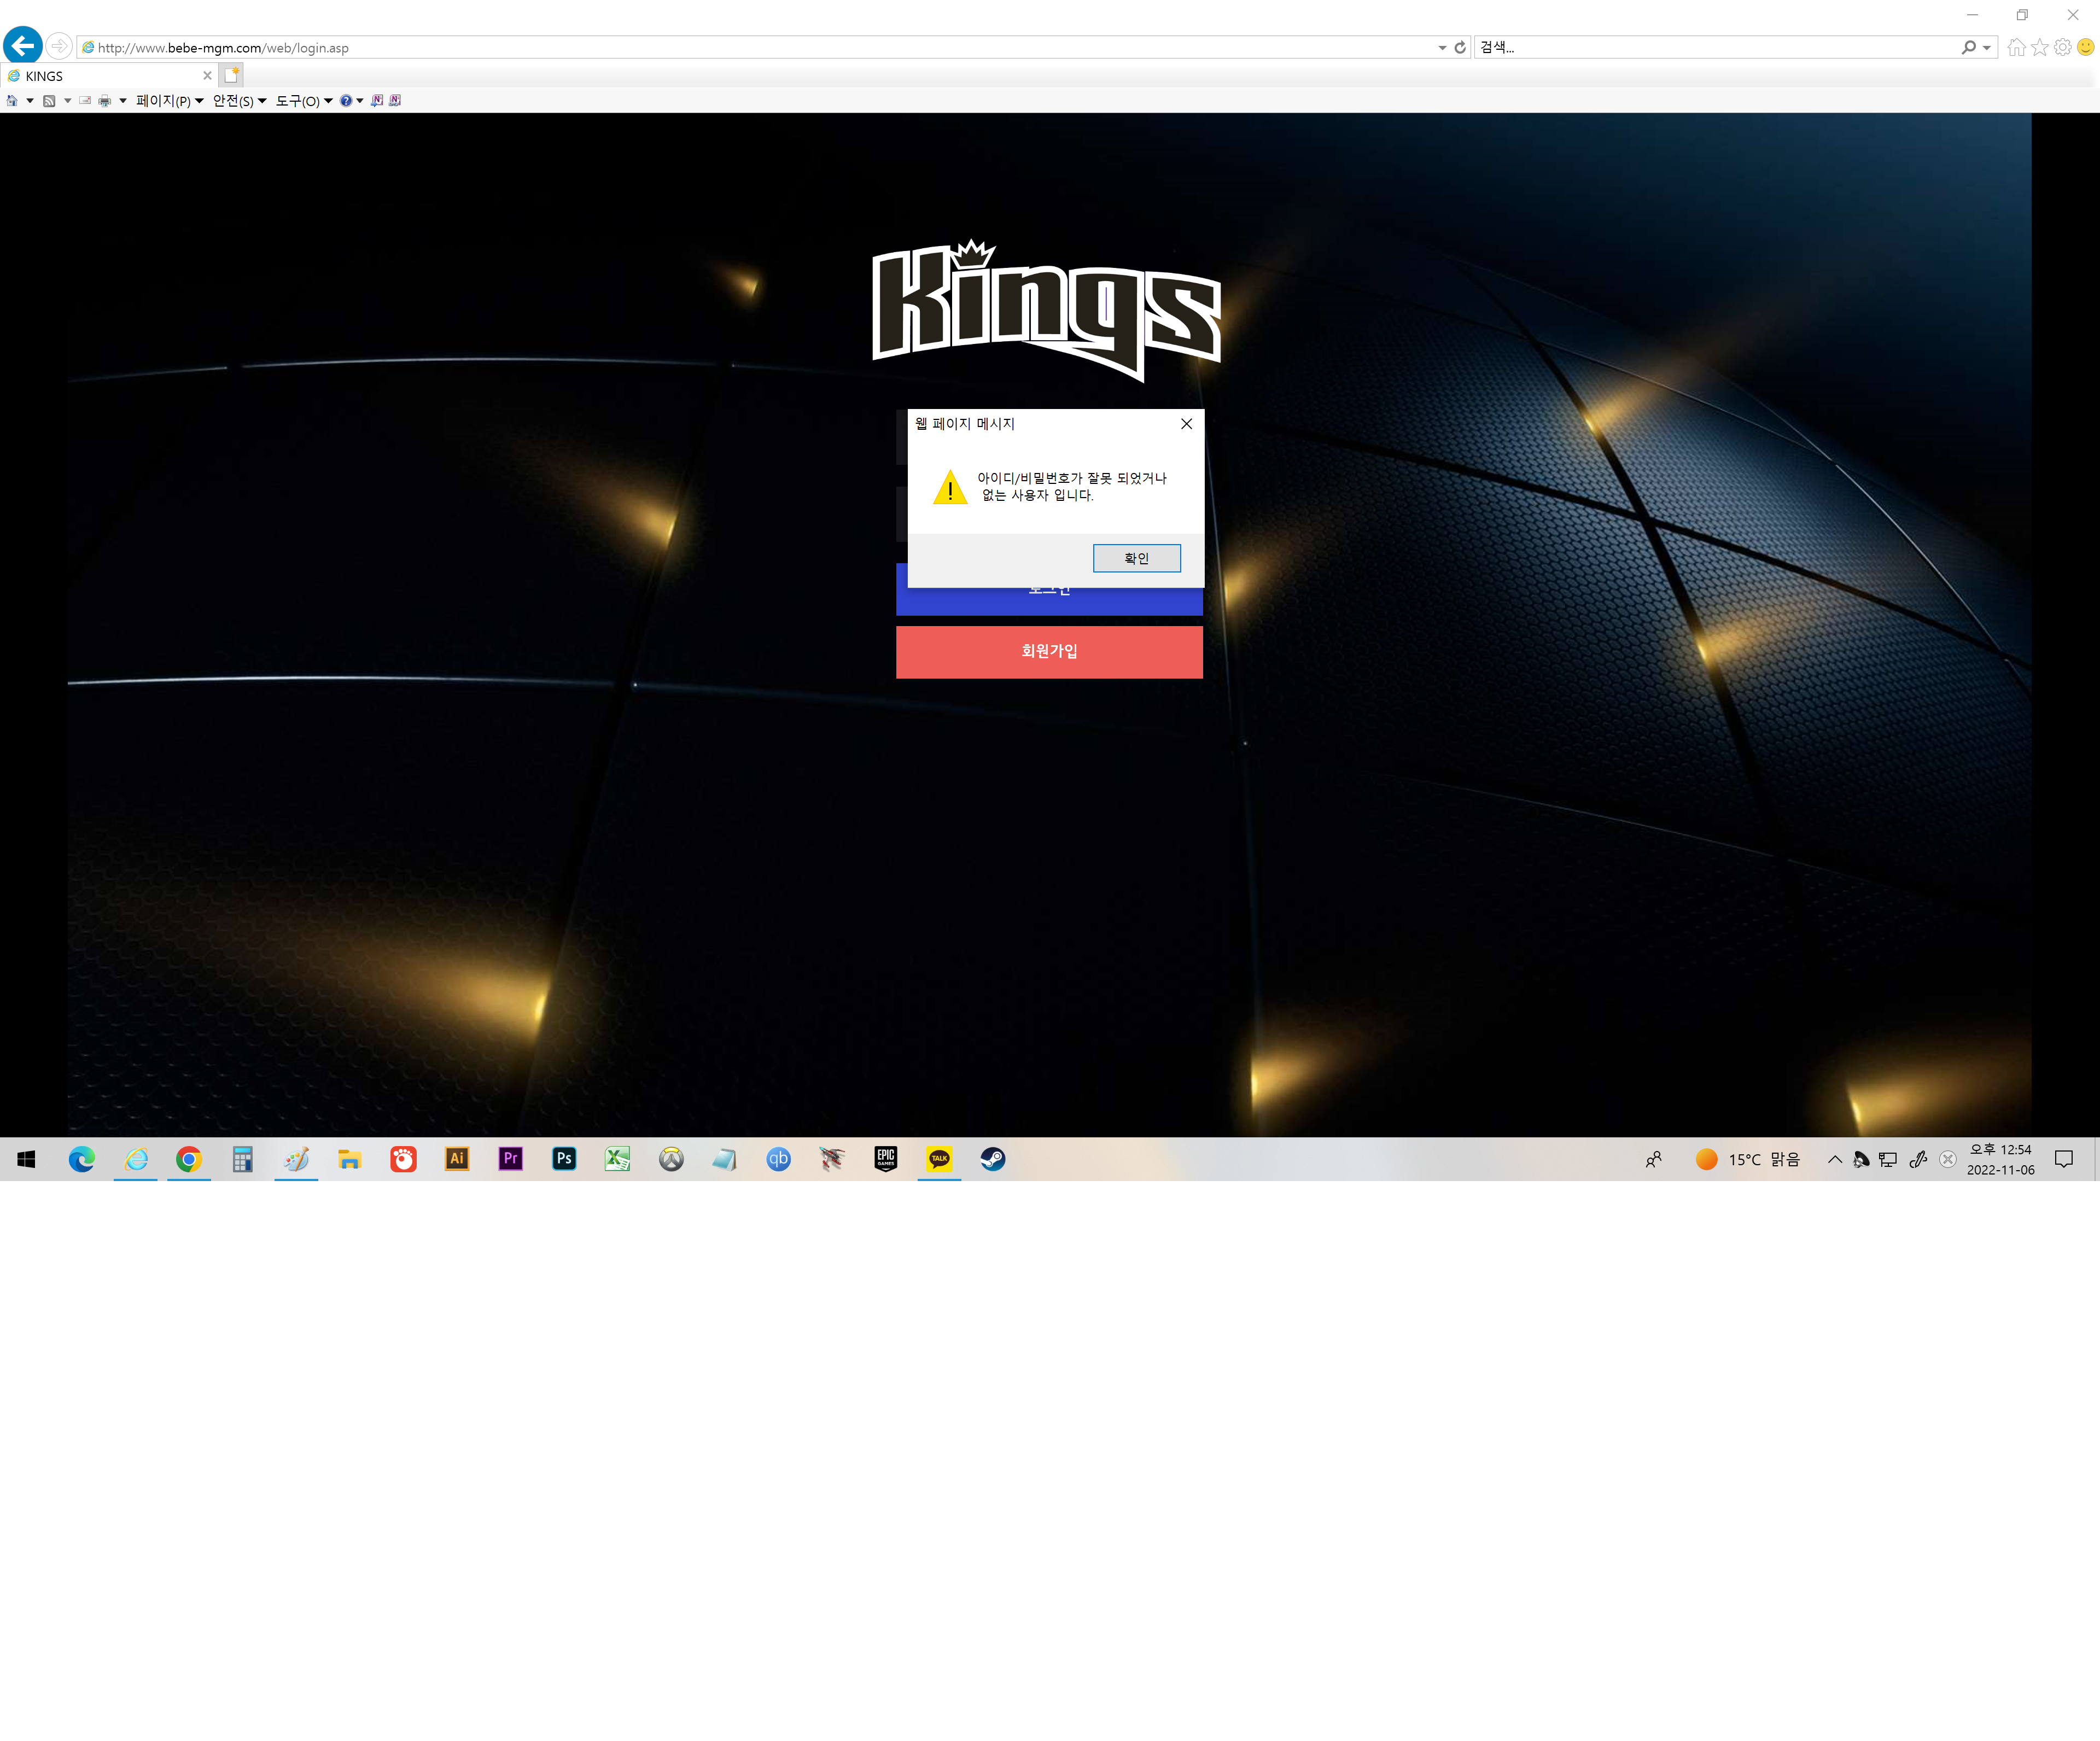Open the Notepad icon in taskbar
The image size is (2100, 1741).
(725, 1159)
